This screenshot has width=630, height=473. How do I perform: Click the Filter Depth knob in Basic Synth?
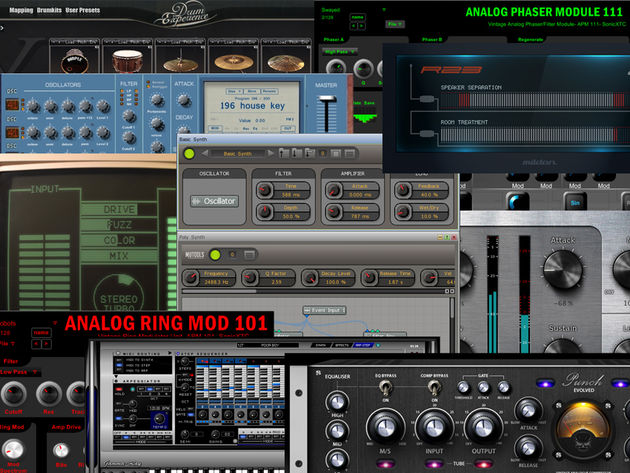[x=264, y=212]
